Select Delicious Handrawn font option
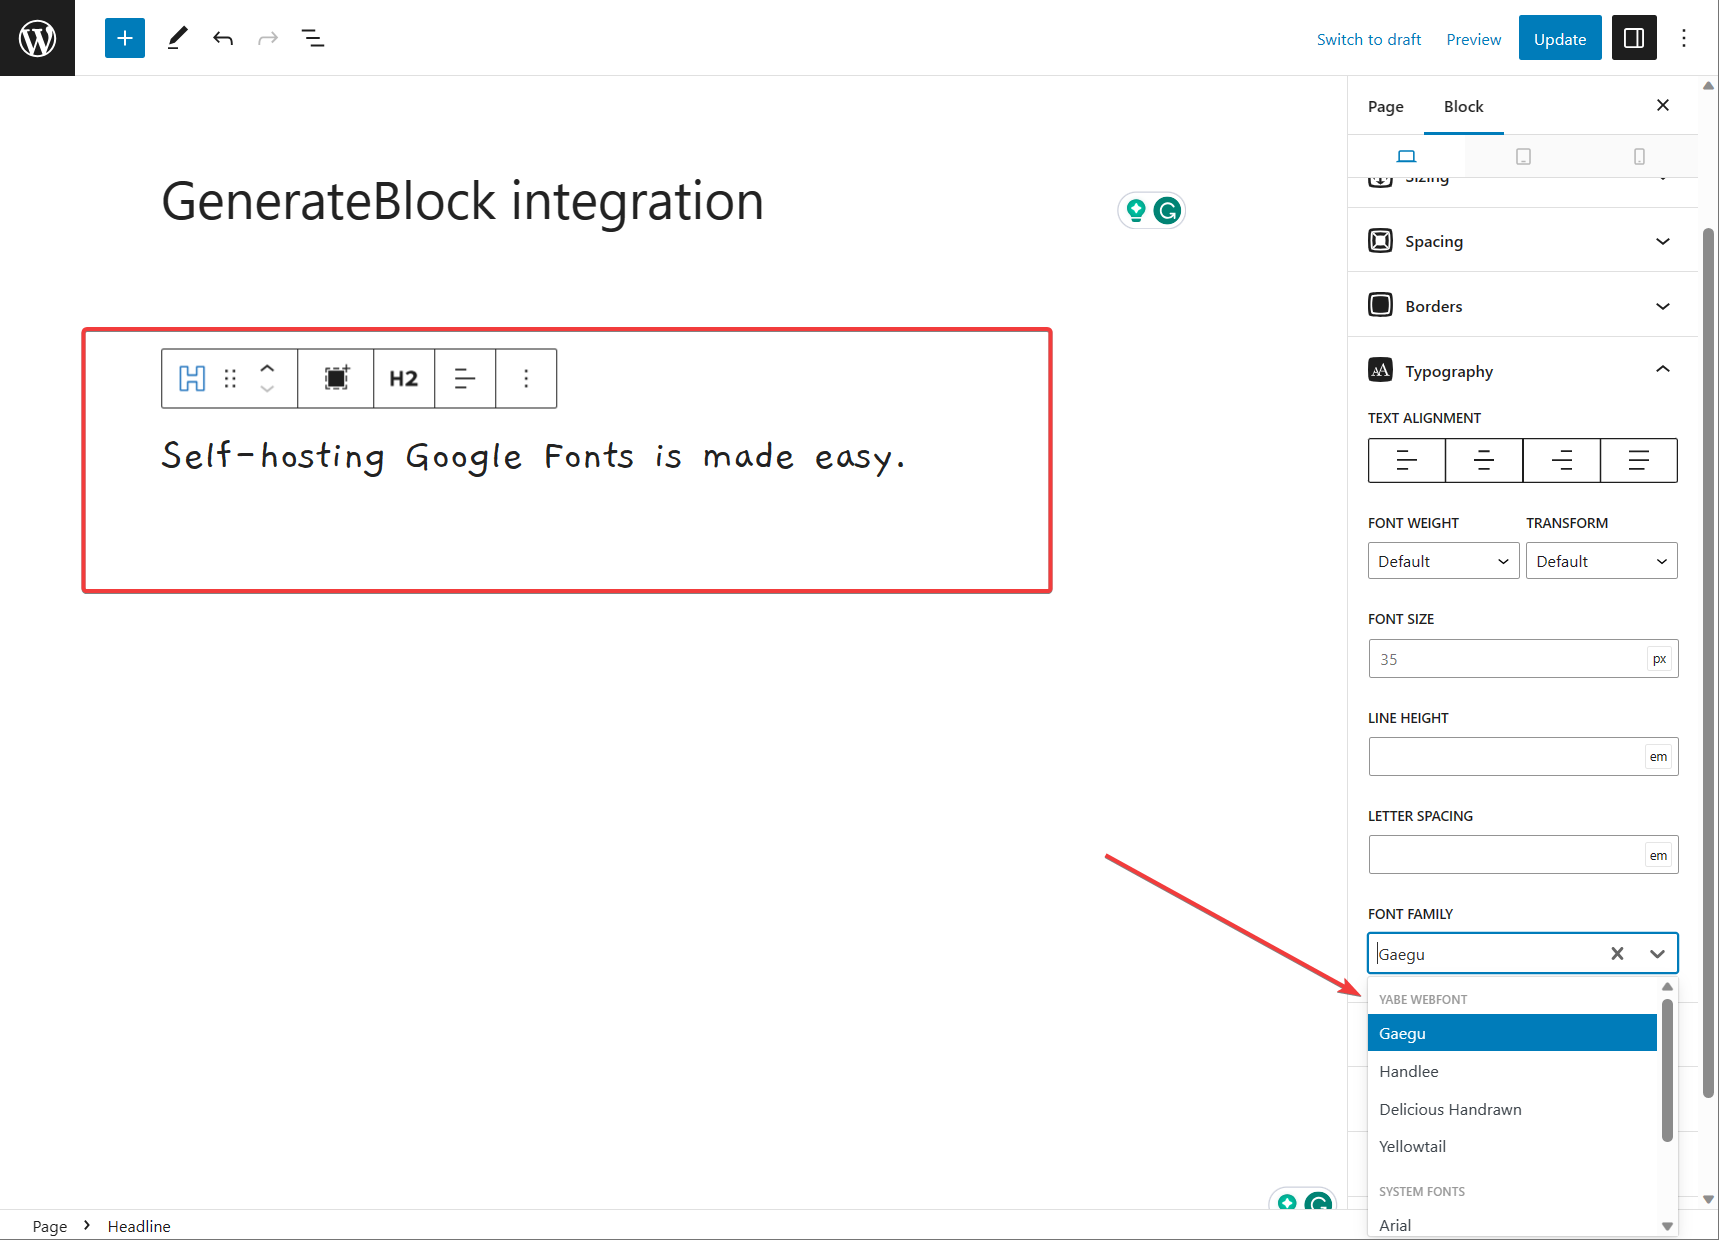 click(1512, 1109)
